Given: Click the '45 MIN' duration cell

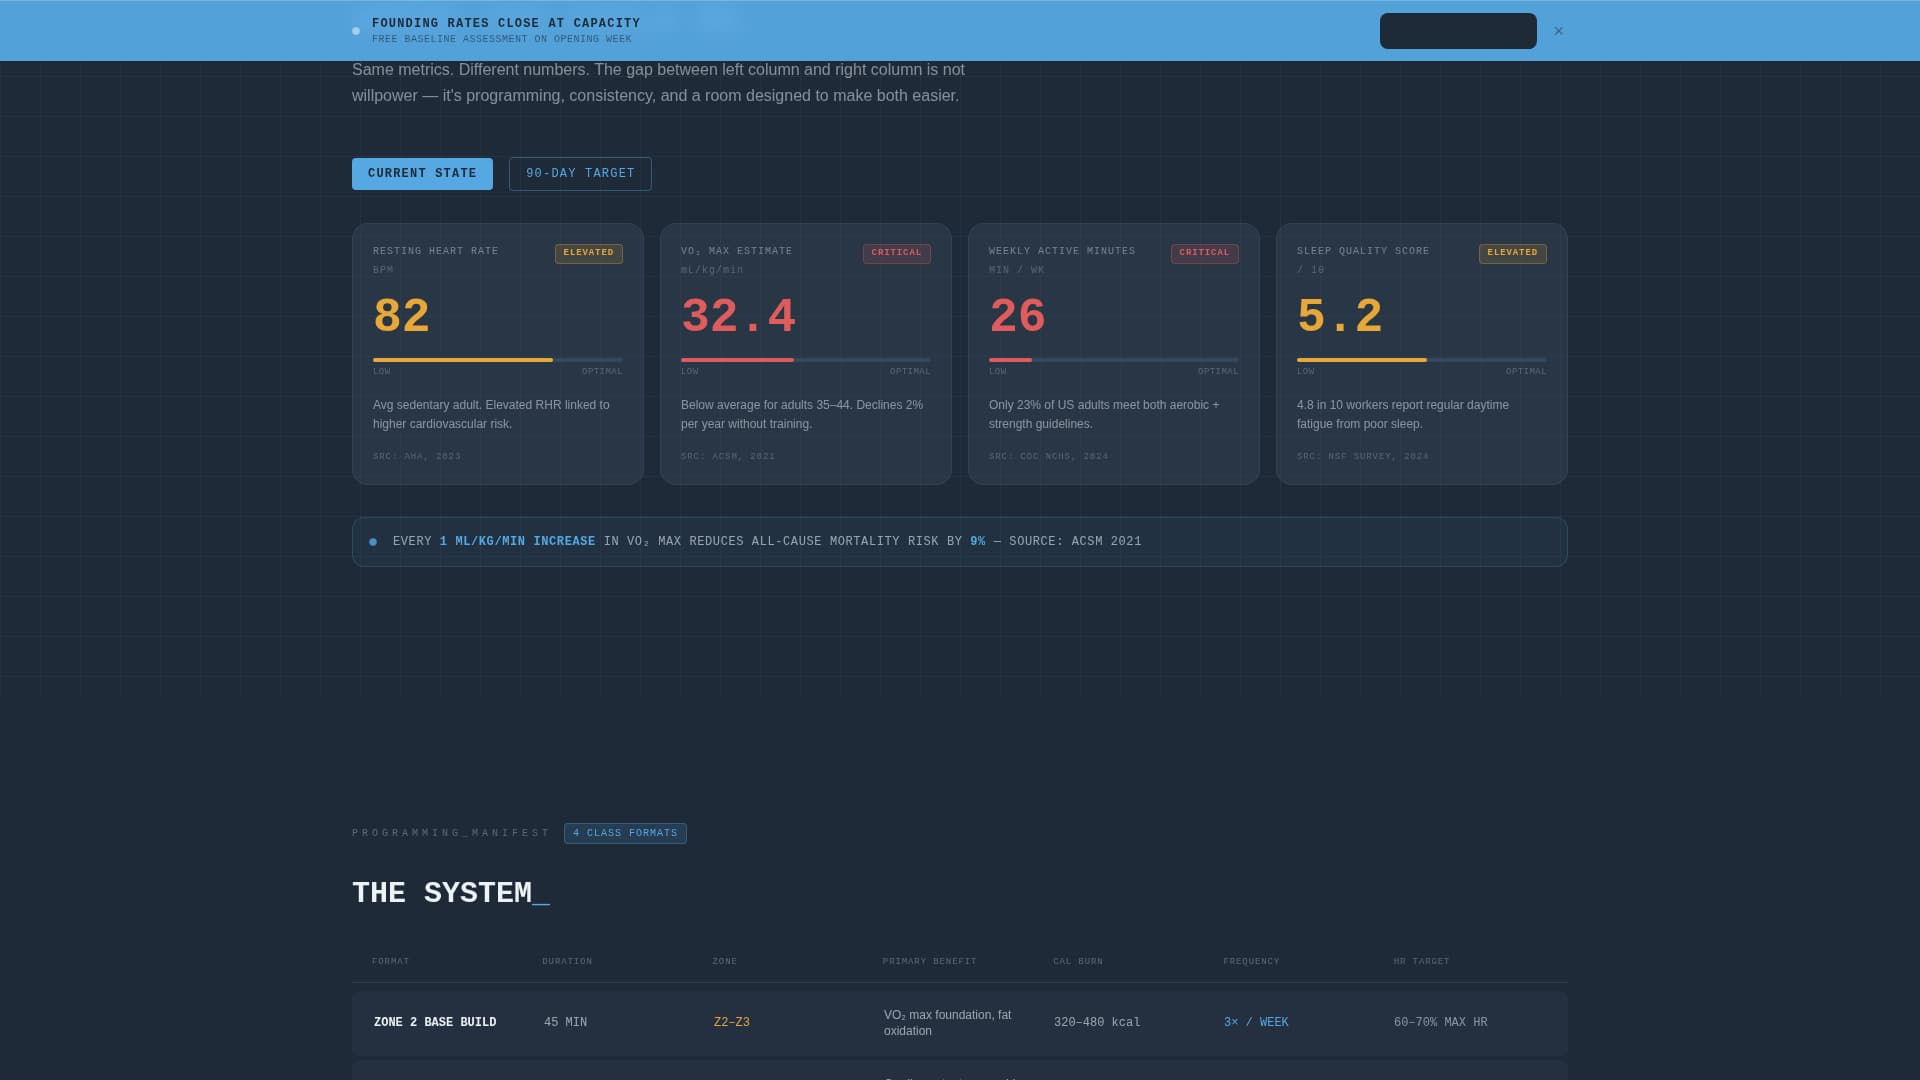Looking at the screenshot, I should point(566,1023).
